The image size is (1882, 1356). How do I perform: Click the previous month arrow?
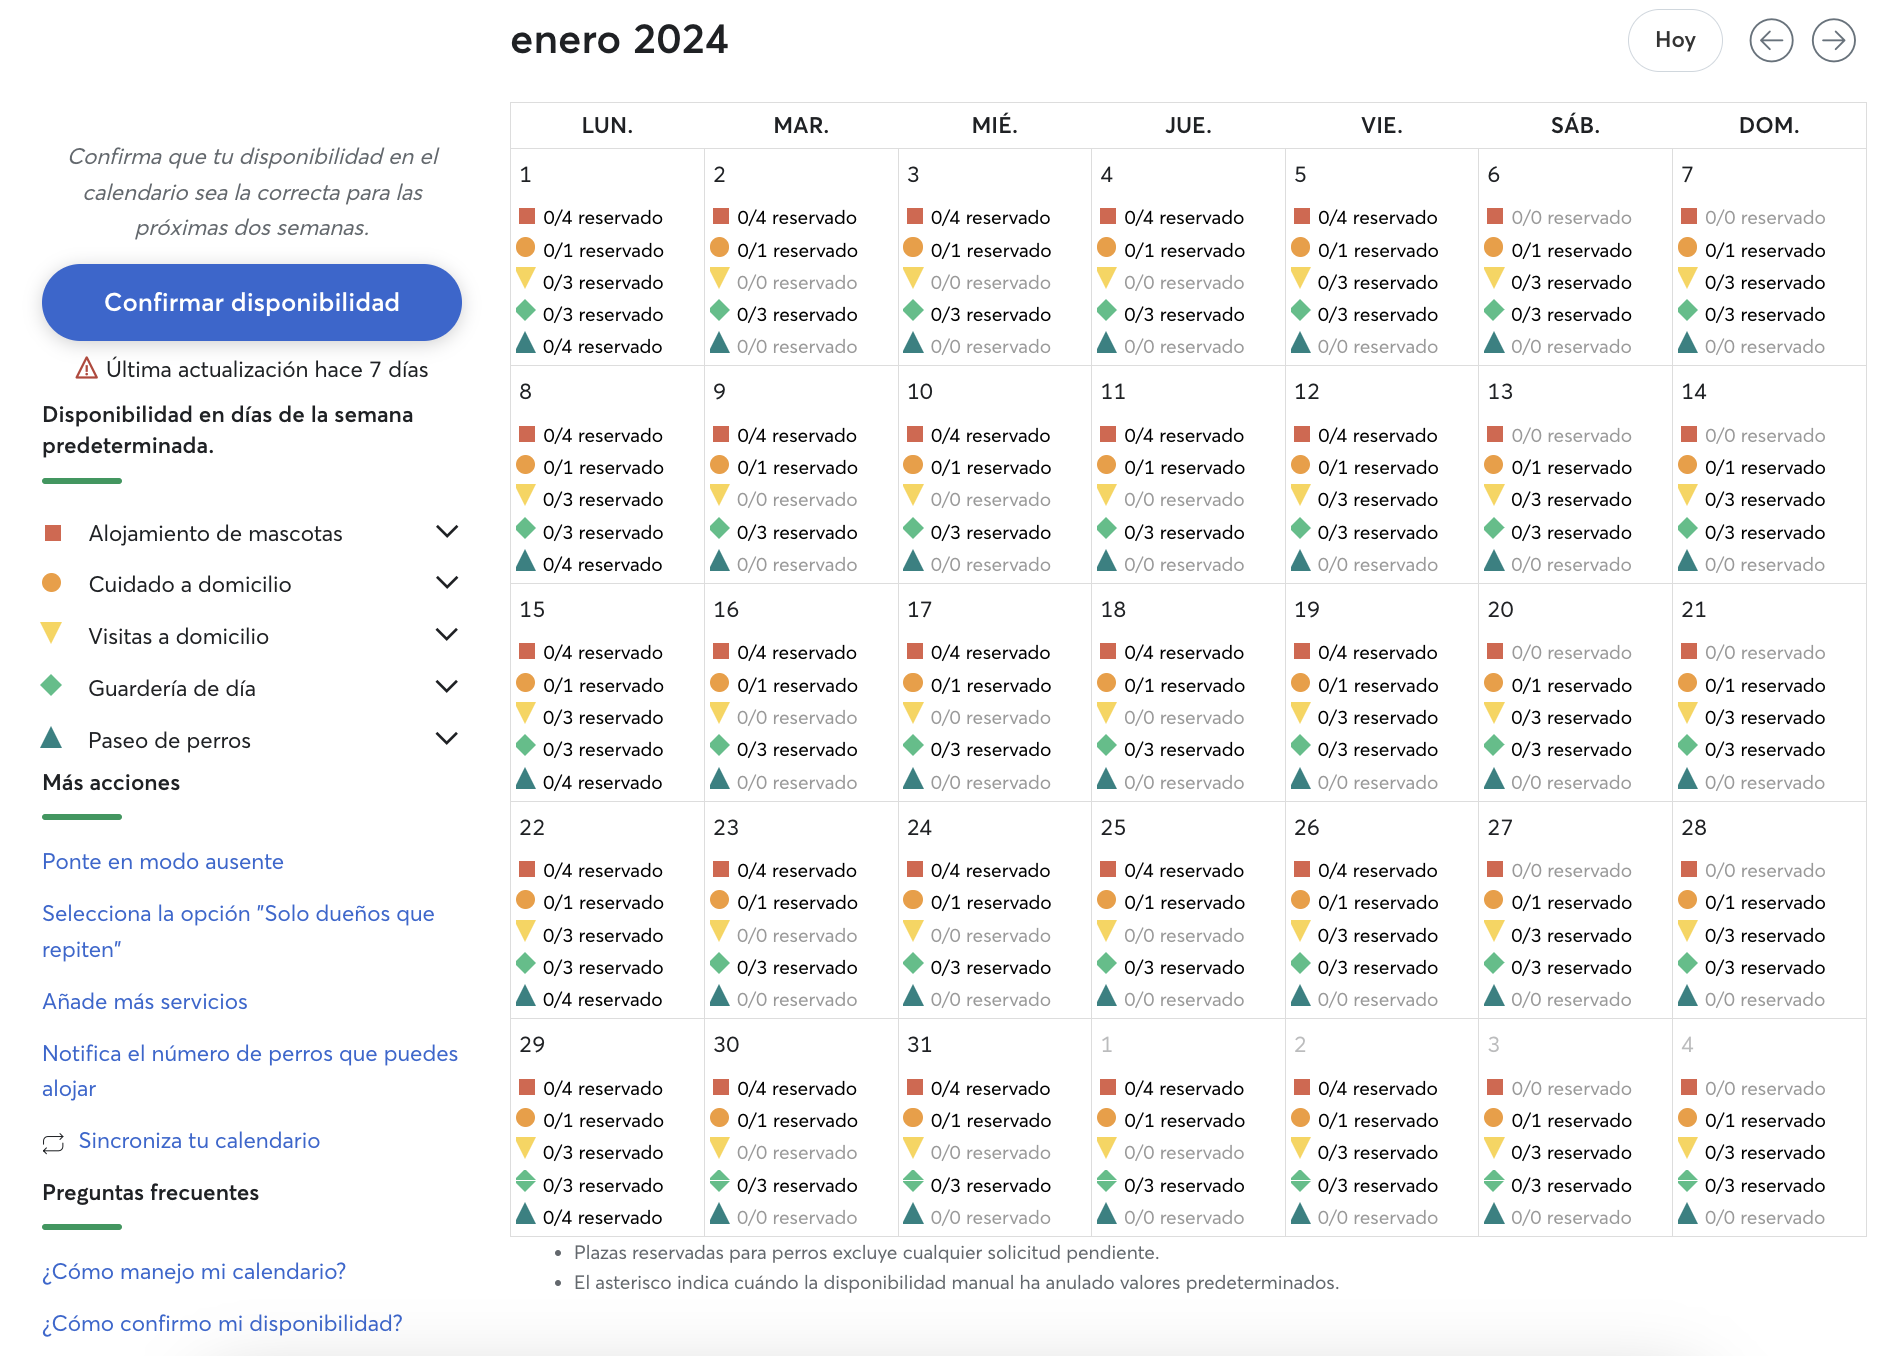point(1771,40)
